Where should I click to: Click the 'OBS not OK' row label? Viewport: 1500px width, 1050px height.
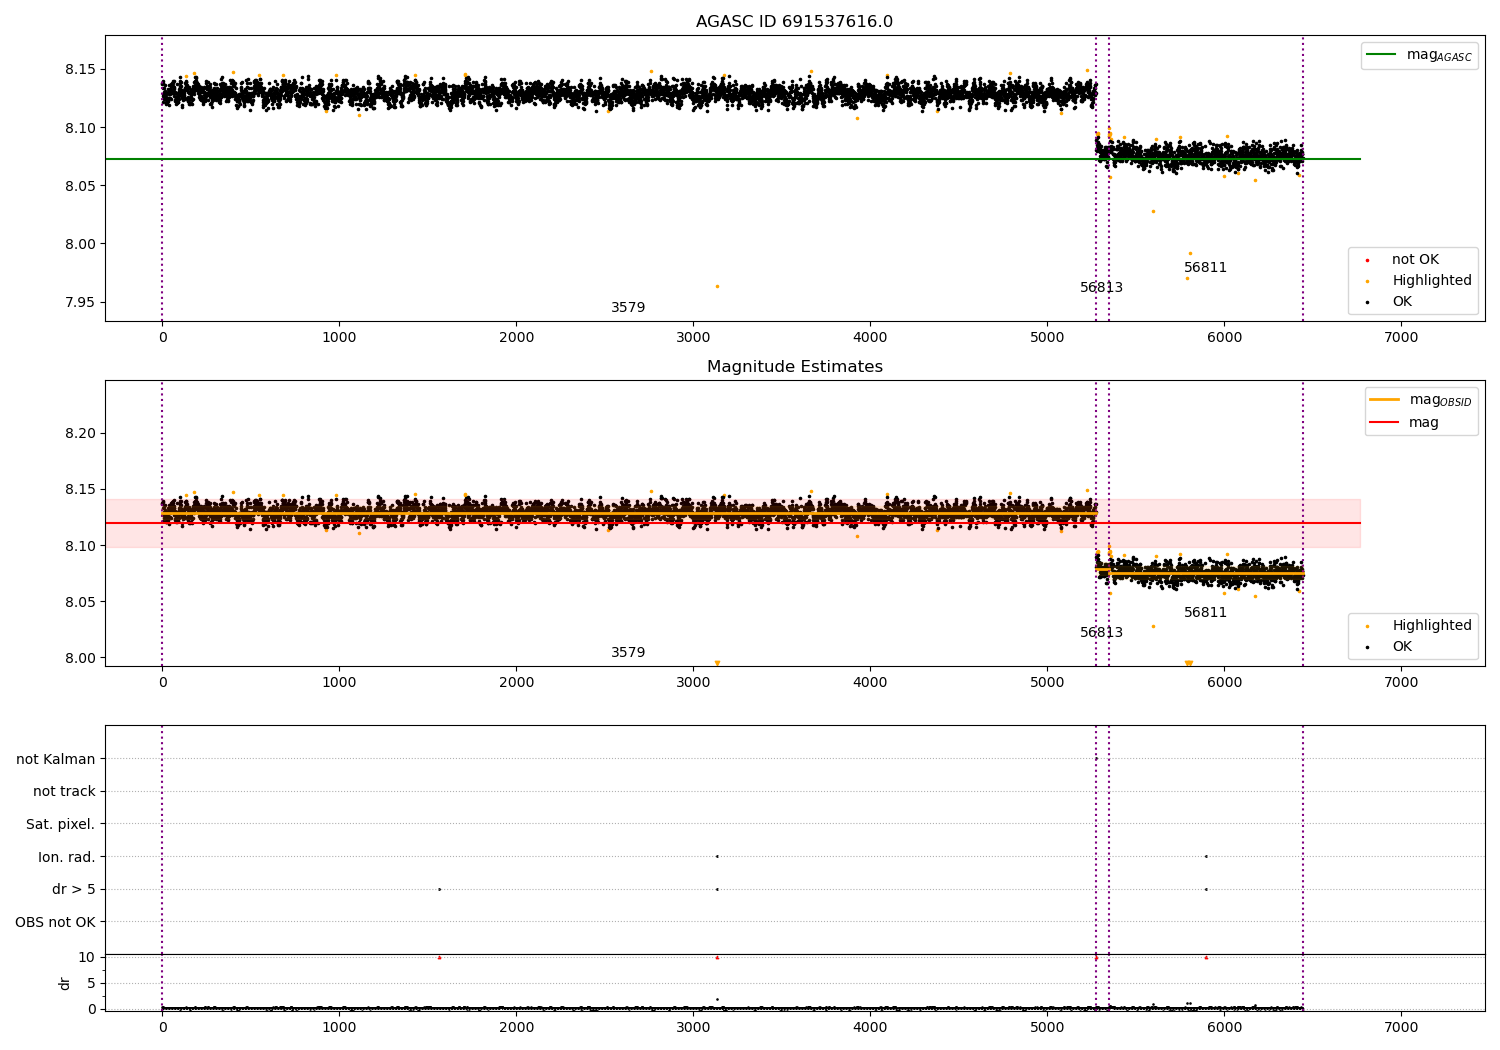[x=55, y=922]
